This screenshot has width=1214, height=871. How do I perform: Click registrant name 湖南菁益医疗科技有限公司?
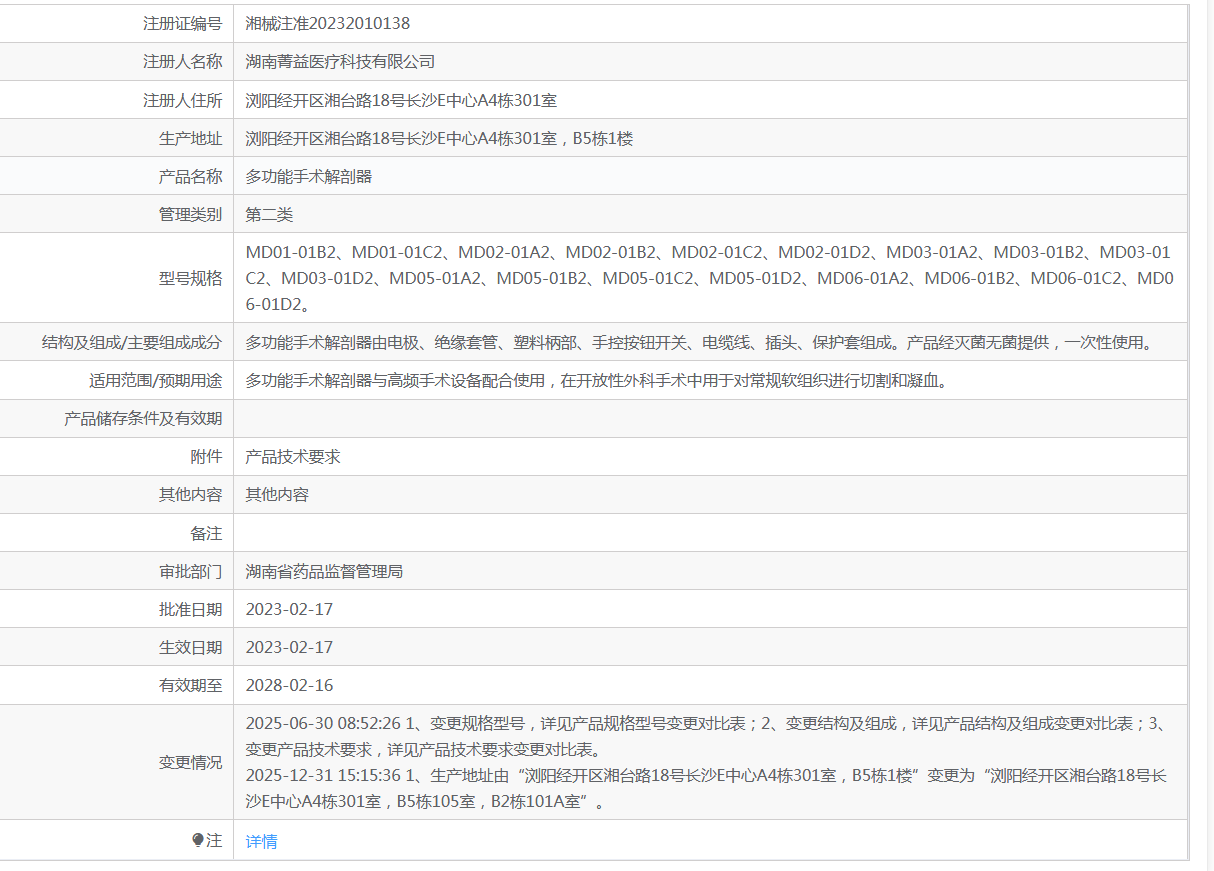click(340, 62)
